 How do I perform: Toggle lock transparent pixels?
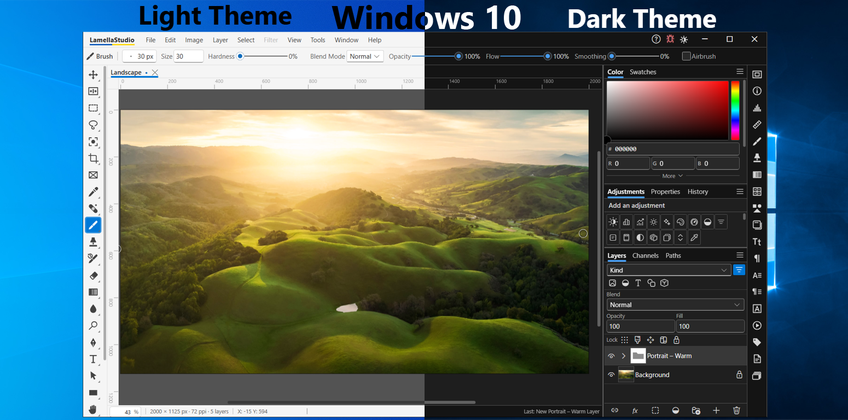[625, 340]
